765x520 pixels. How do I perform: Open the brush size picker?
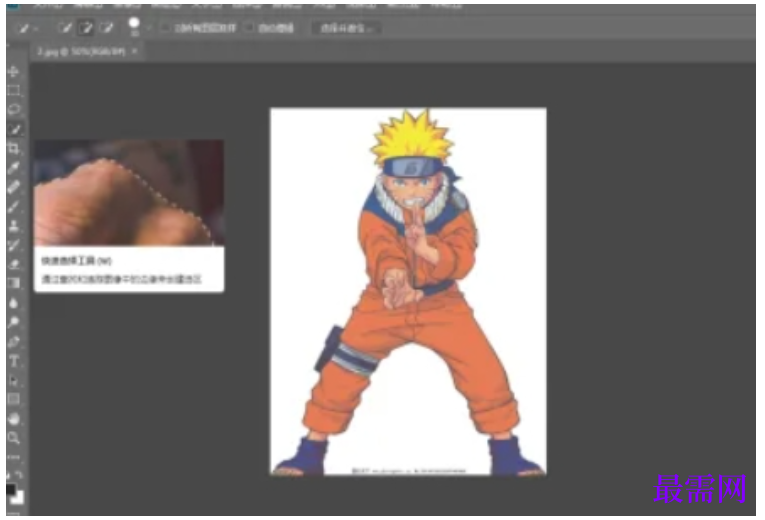click(134, 27)
